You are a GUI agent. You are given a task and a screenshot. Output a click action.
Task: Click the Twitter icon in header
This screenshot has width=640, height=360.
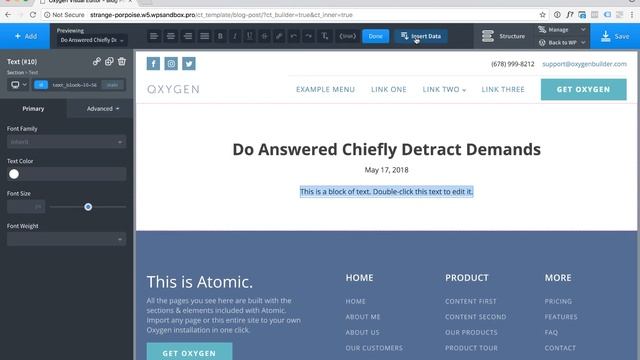[x=189, y=64]
